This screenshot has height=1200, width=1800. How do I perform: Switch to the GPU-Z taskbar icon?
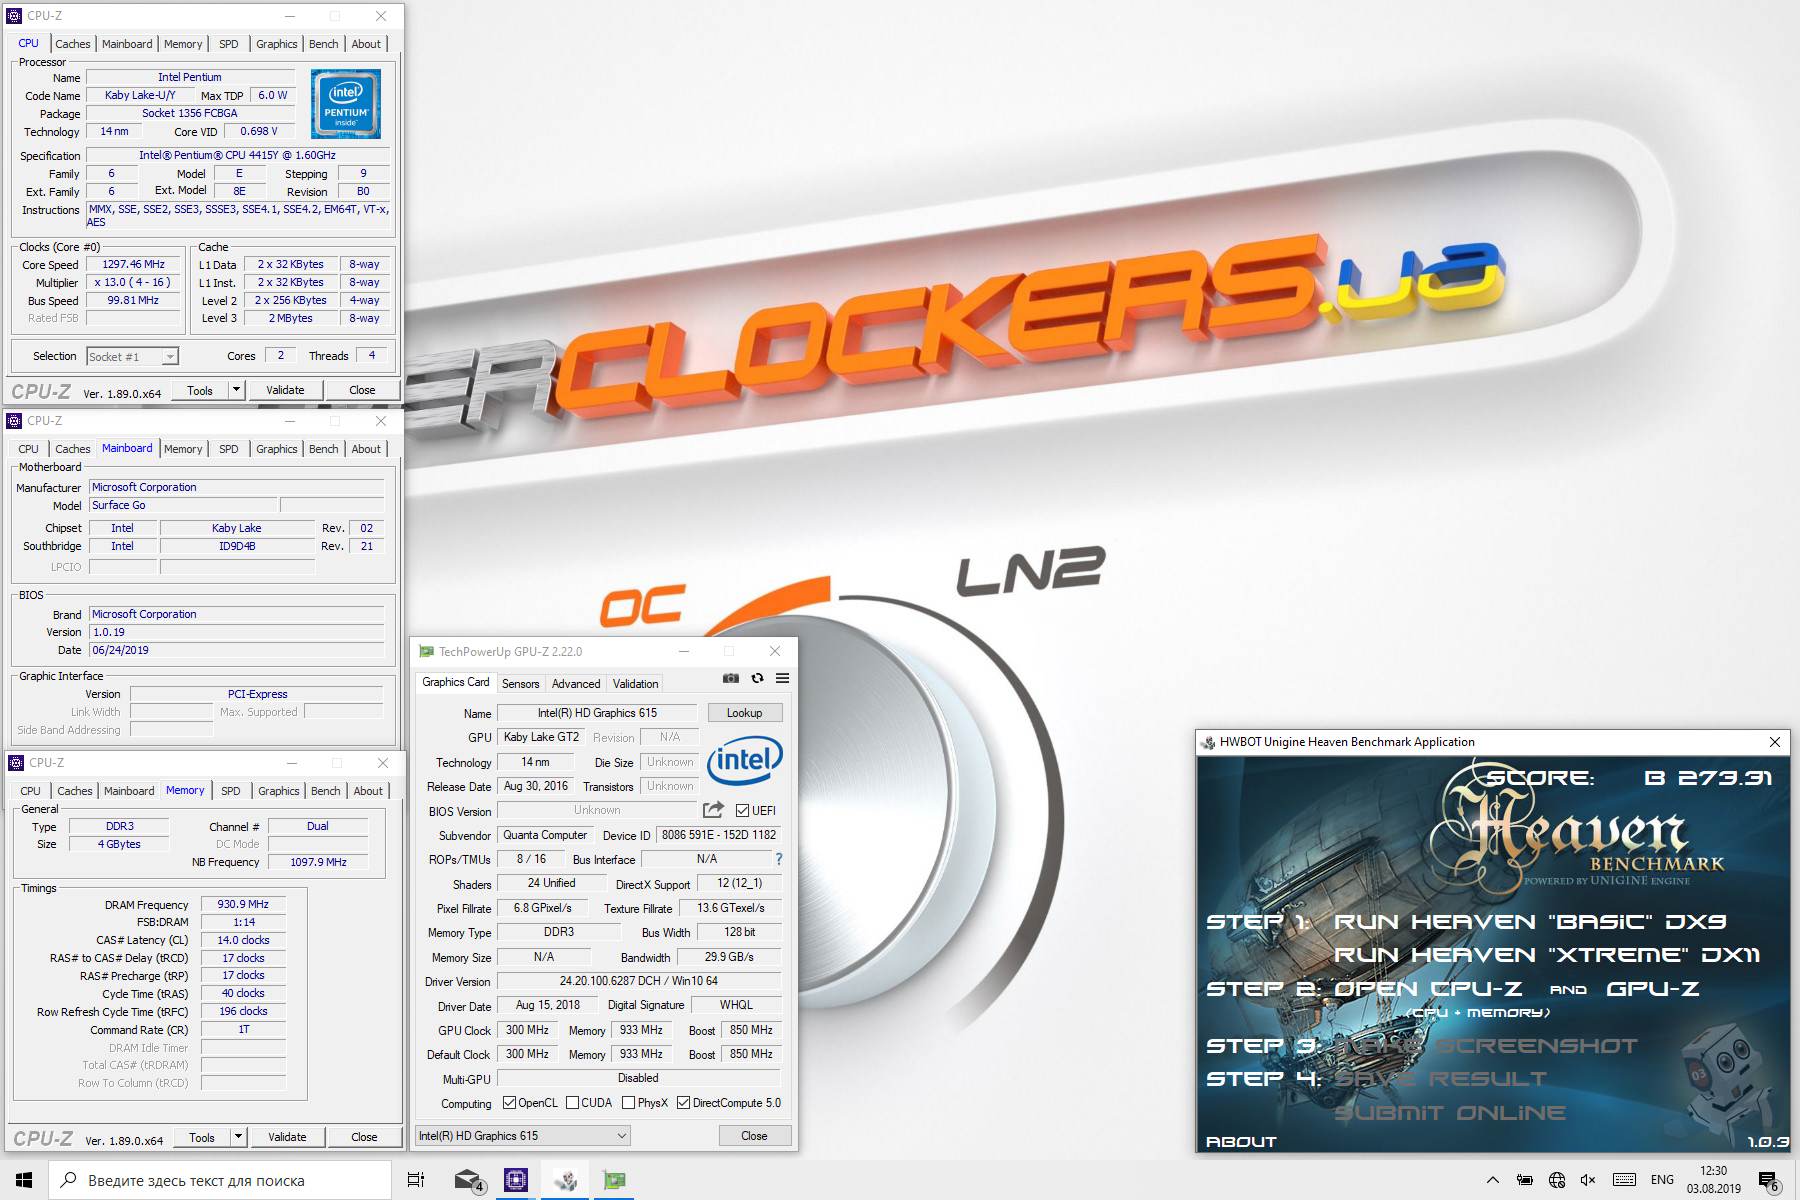(614, 1180)
